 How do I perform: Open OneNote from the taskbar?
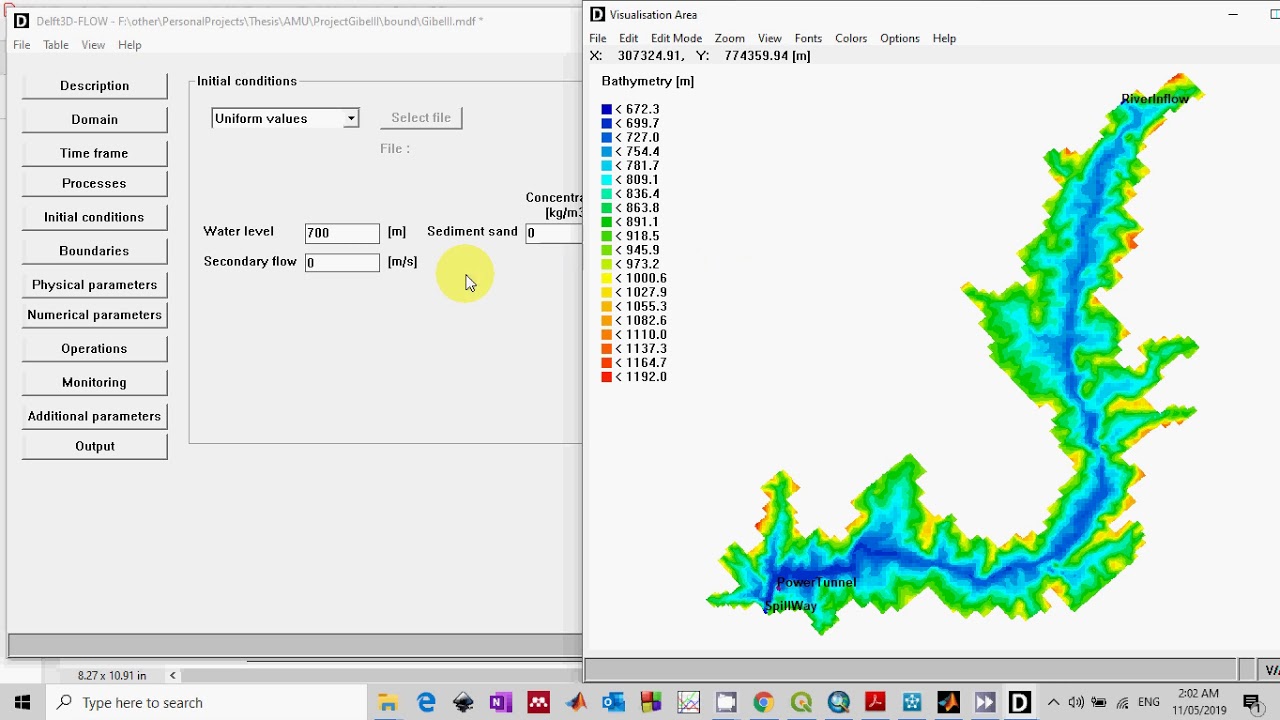coord(501,703)
